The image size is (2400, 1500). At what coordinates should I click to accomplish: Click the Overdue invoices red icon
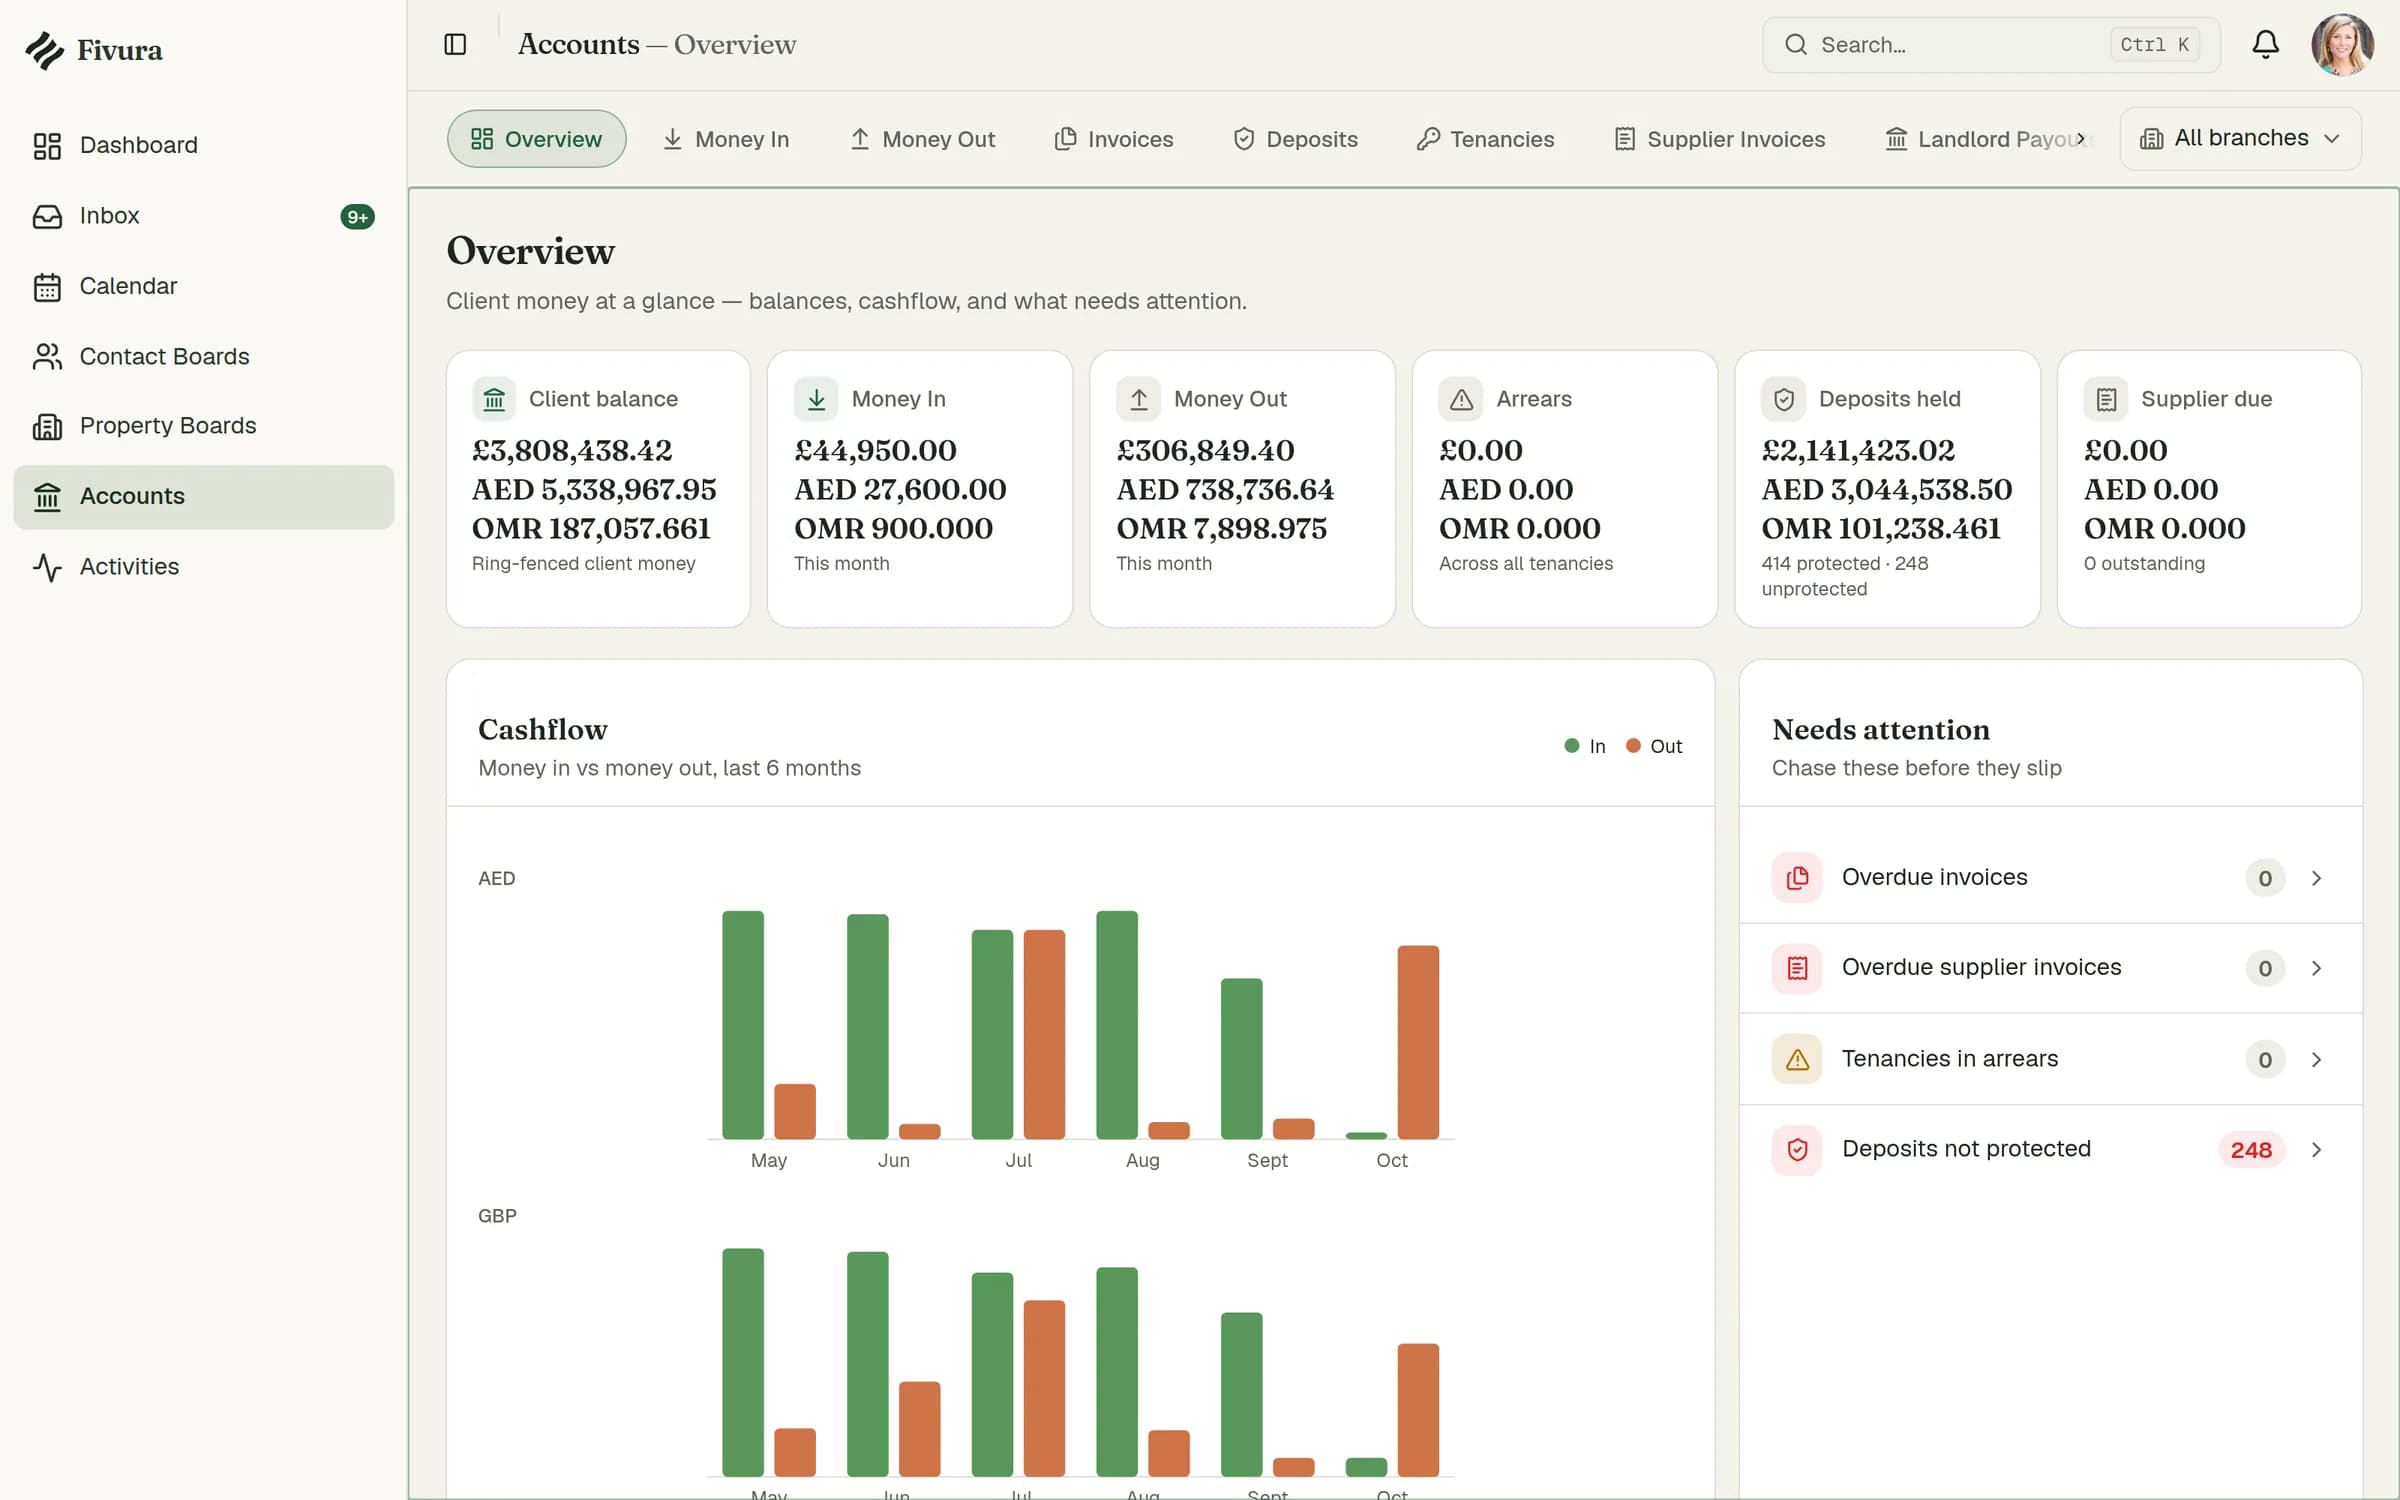1797,878
